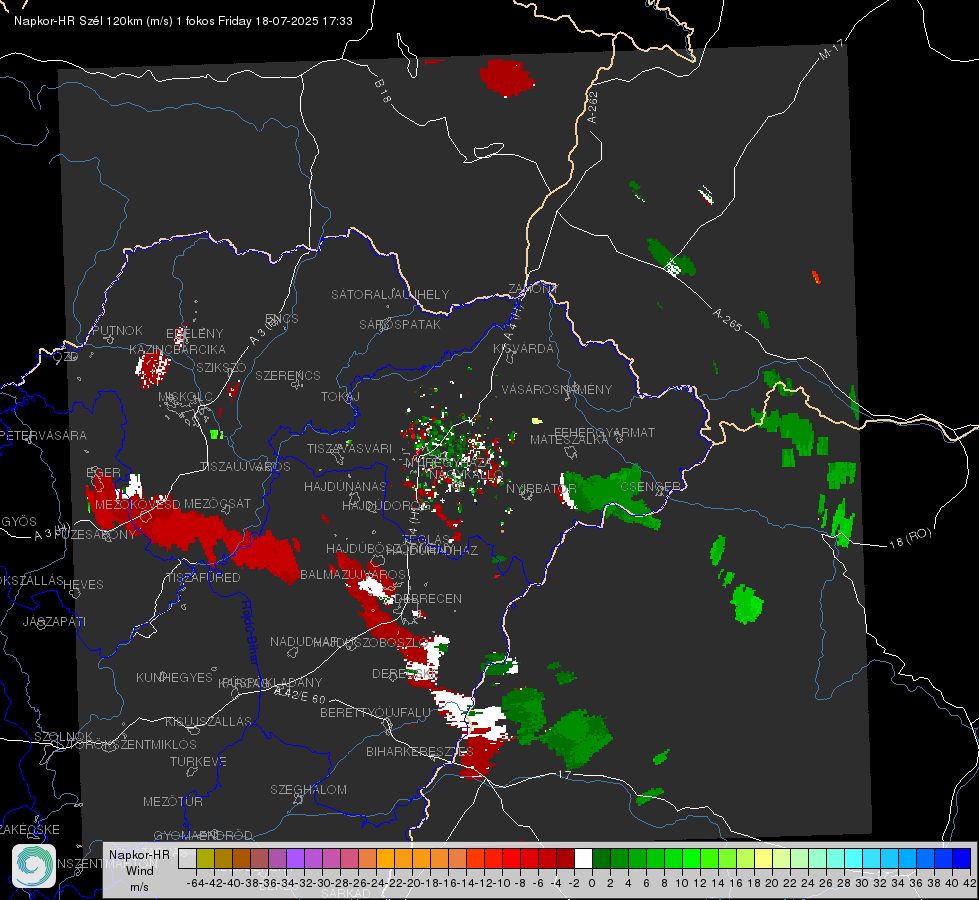Click the MEZŐCSÁT town label
The width and height of the screenshot is (979, 900).
[217, 503]
